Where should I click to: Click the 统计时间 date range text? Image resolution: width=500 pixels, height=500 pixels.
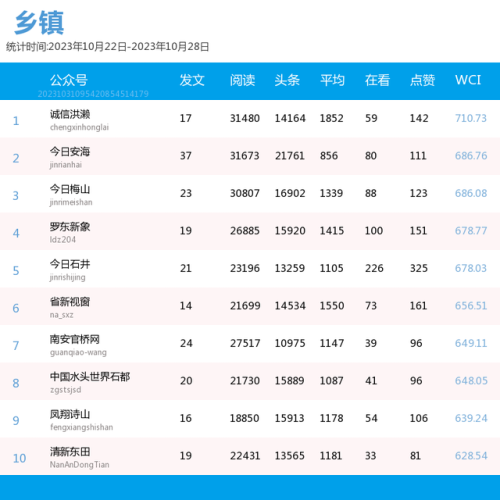click(107, 47)
